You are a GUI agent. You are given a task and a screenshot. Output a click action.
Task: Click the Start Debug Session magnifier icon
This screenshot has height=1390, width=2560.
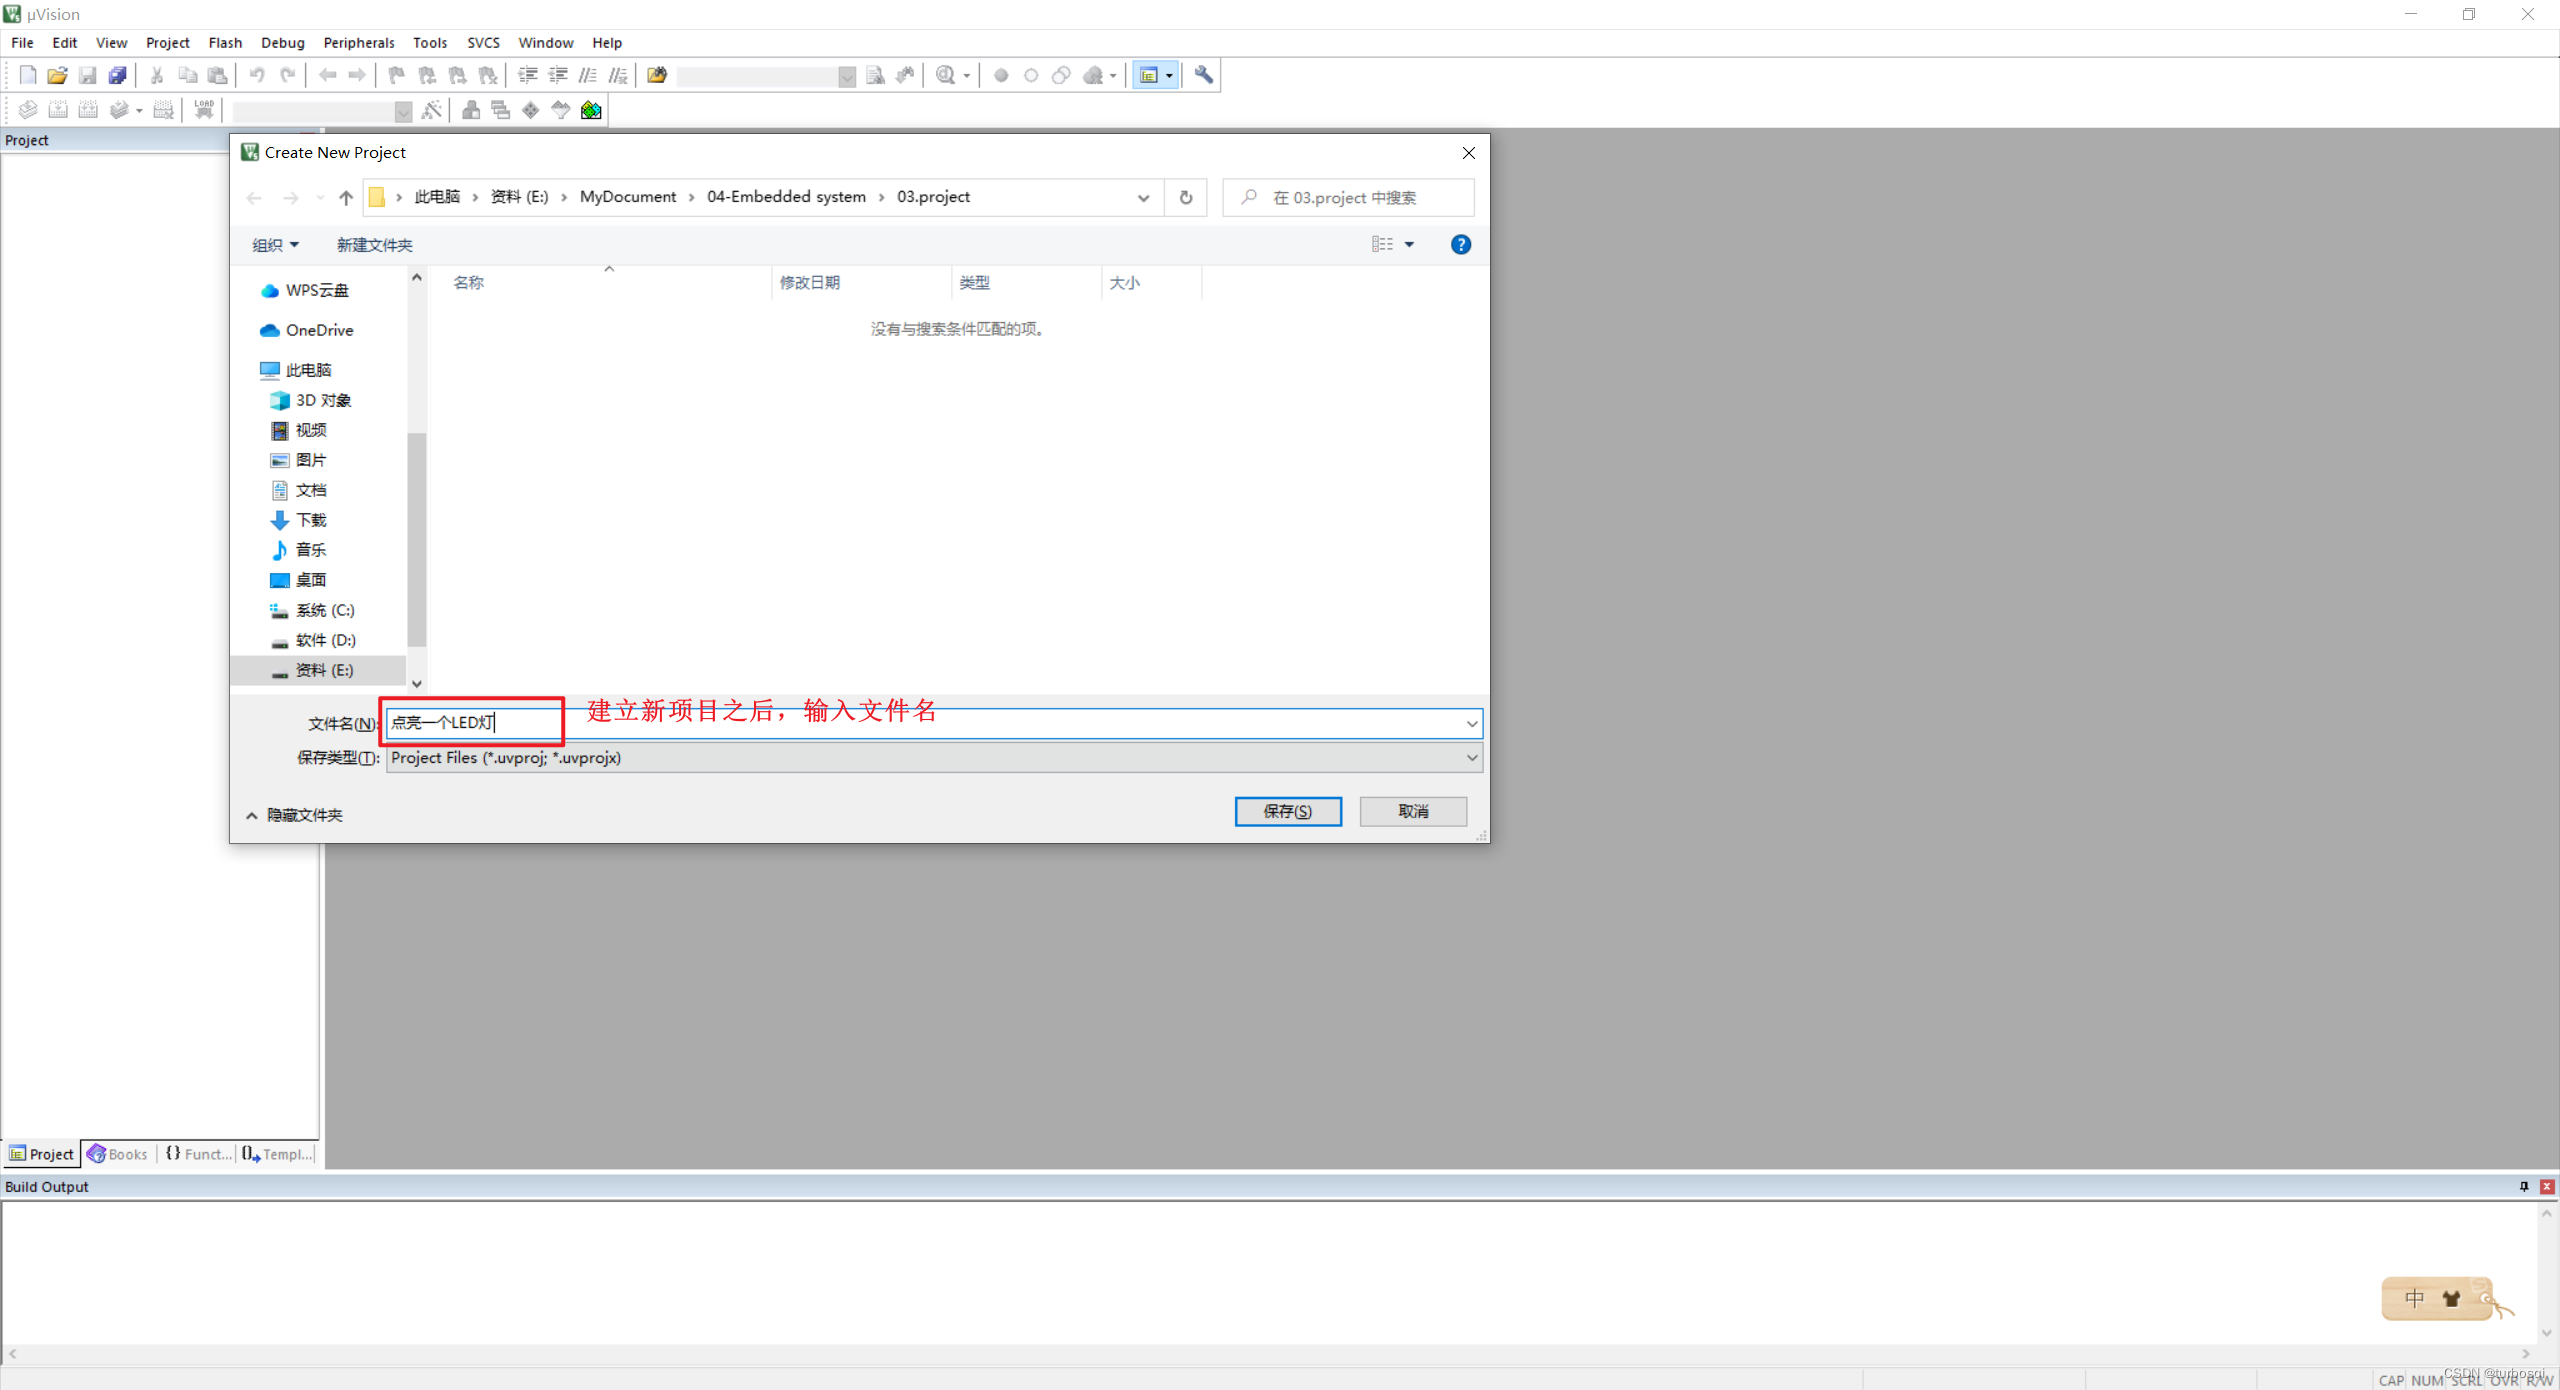click(945, 75)
